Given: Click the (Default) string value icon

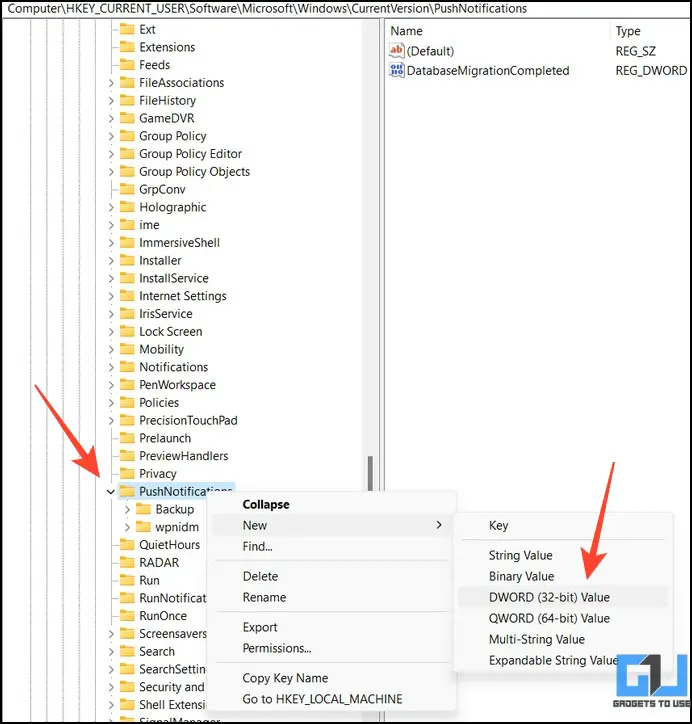Looking at the screenshot, I should tap(397, 51).
